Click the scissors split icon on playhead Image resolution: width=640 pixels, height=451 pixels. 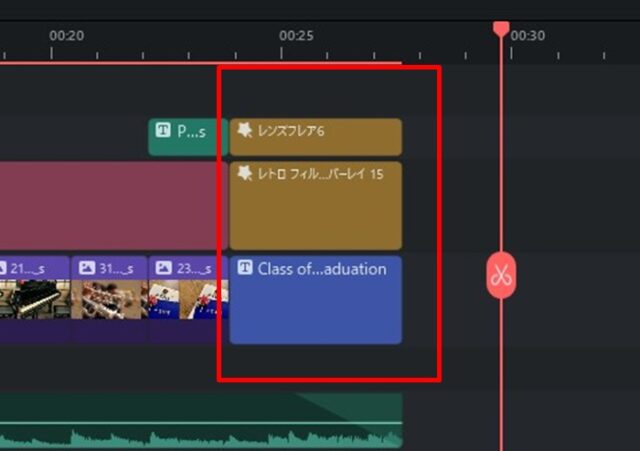click(501, 276)
